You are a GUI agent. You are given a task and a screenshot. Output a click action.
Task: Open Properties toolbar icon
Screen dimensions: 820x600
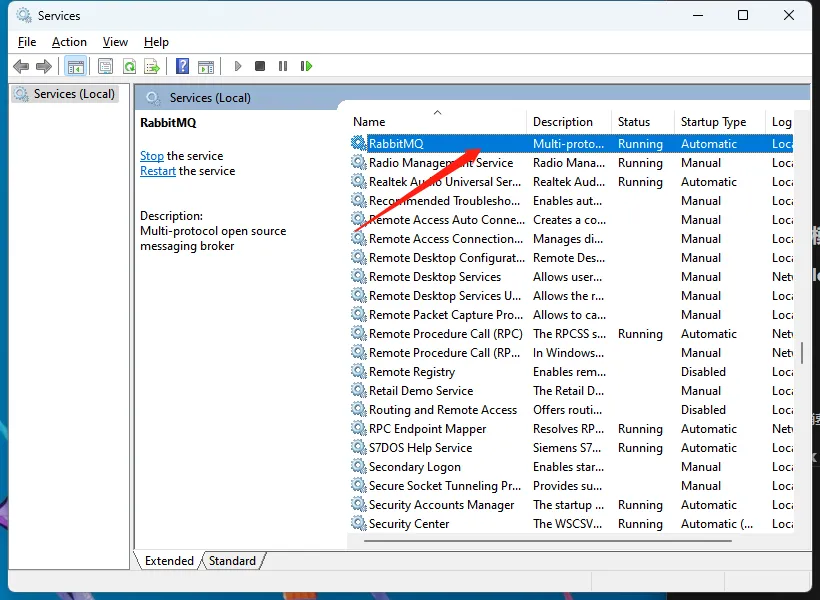(106, 66)
